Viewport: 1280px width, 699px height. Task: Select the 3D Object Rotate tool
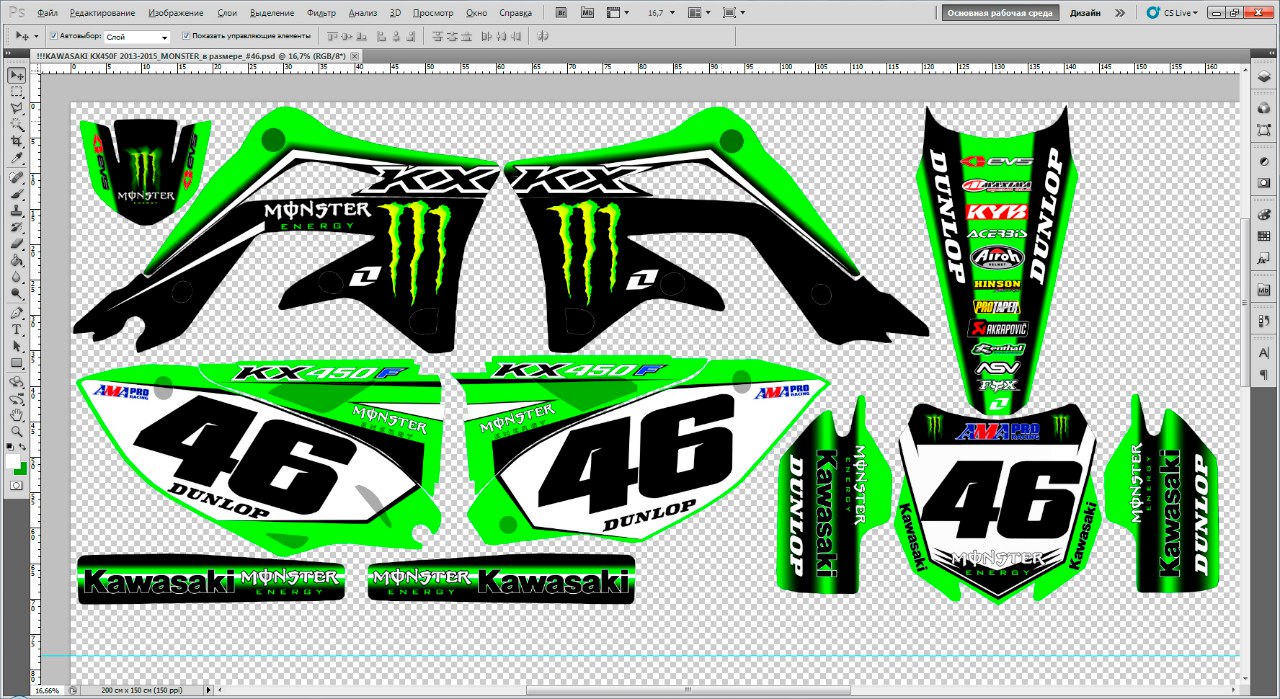coord(17,381)
